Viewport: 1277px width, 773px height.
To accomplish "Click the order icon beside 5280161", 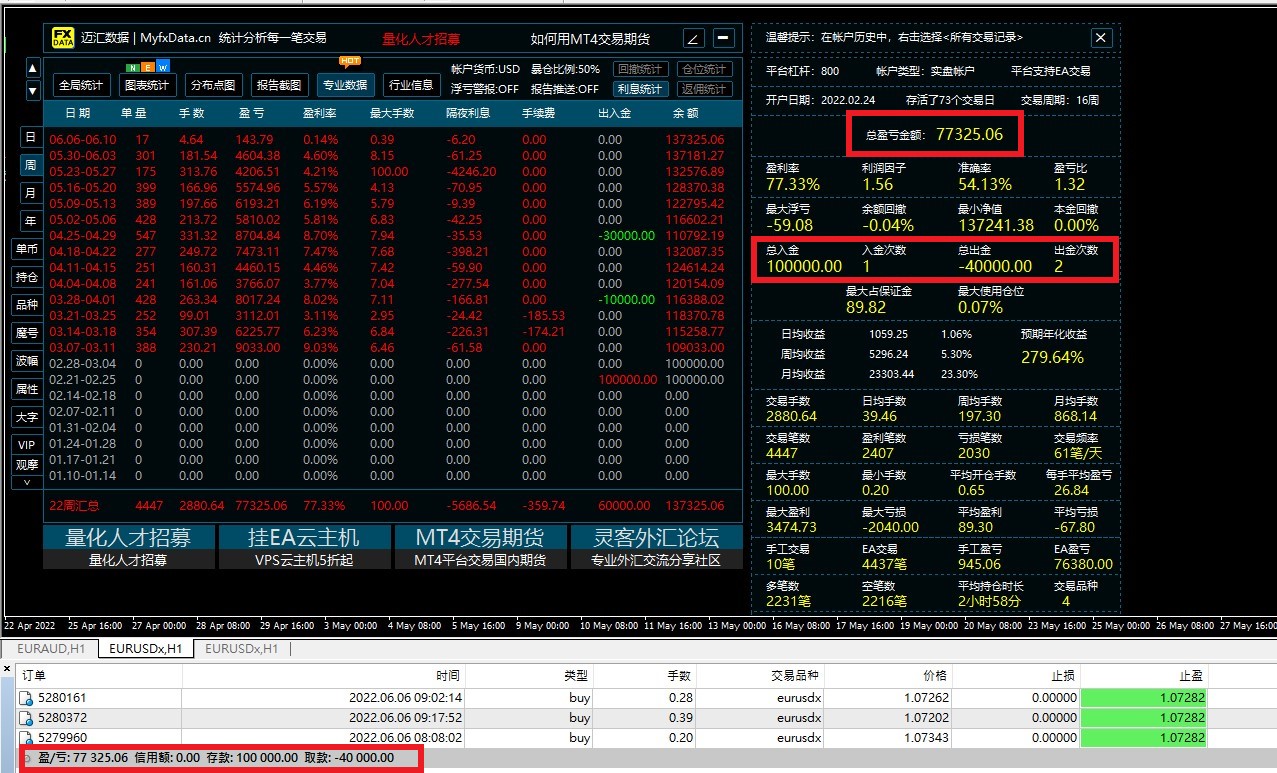I will (27, 698).
